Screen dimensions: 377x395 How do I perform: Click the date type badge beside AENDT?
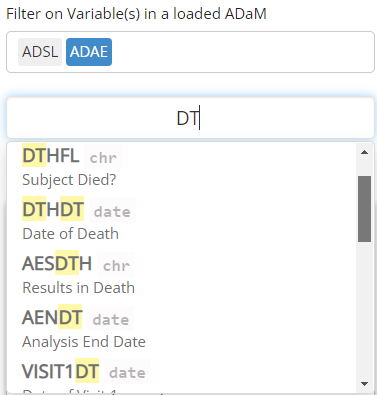click(111, 319)
